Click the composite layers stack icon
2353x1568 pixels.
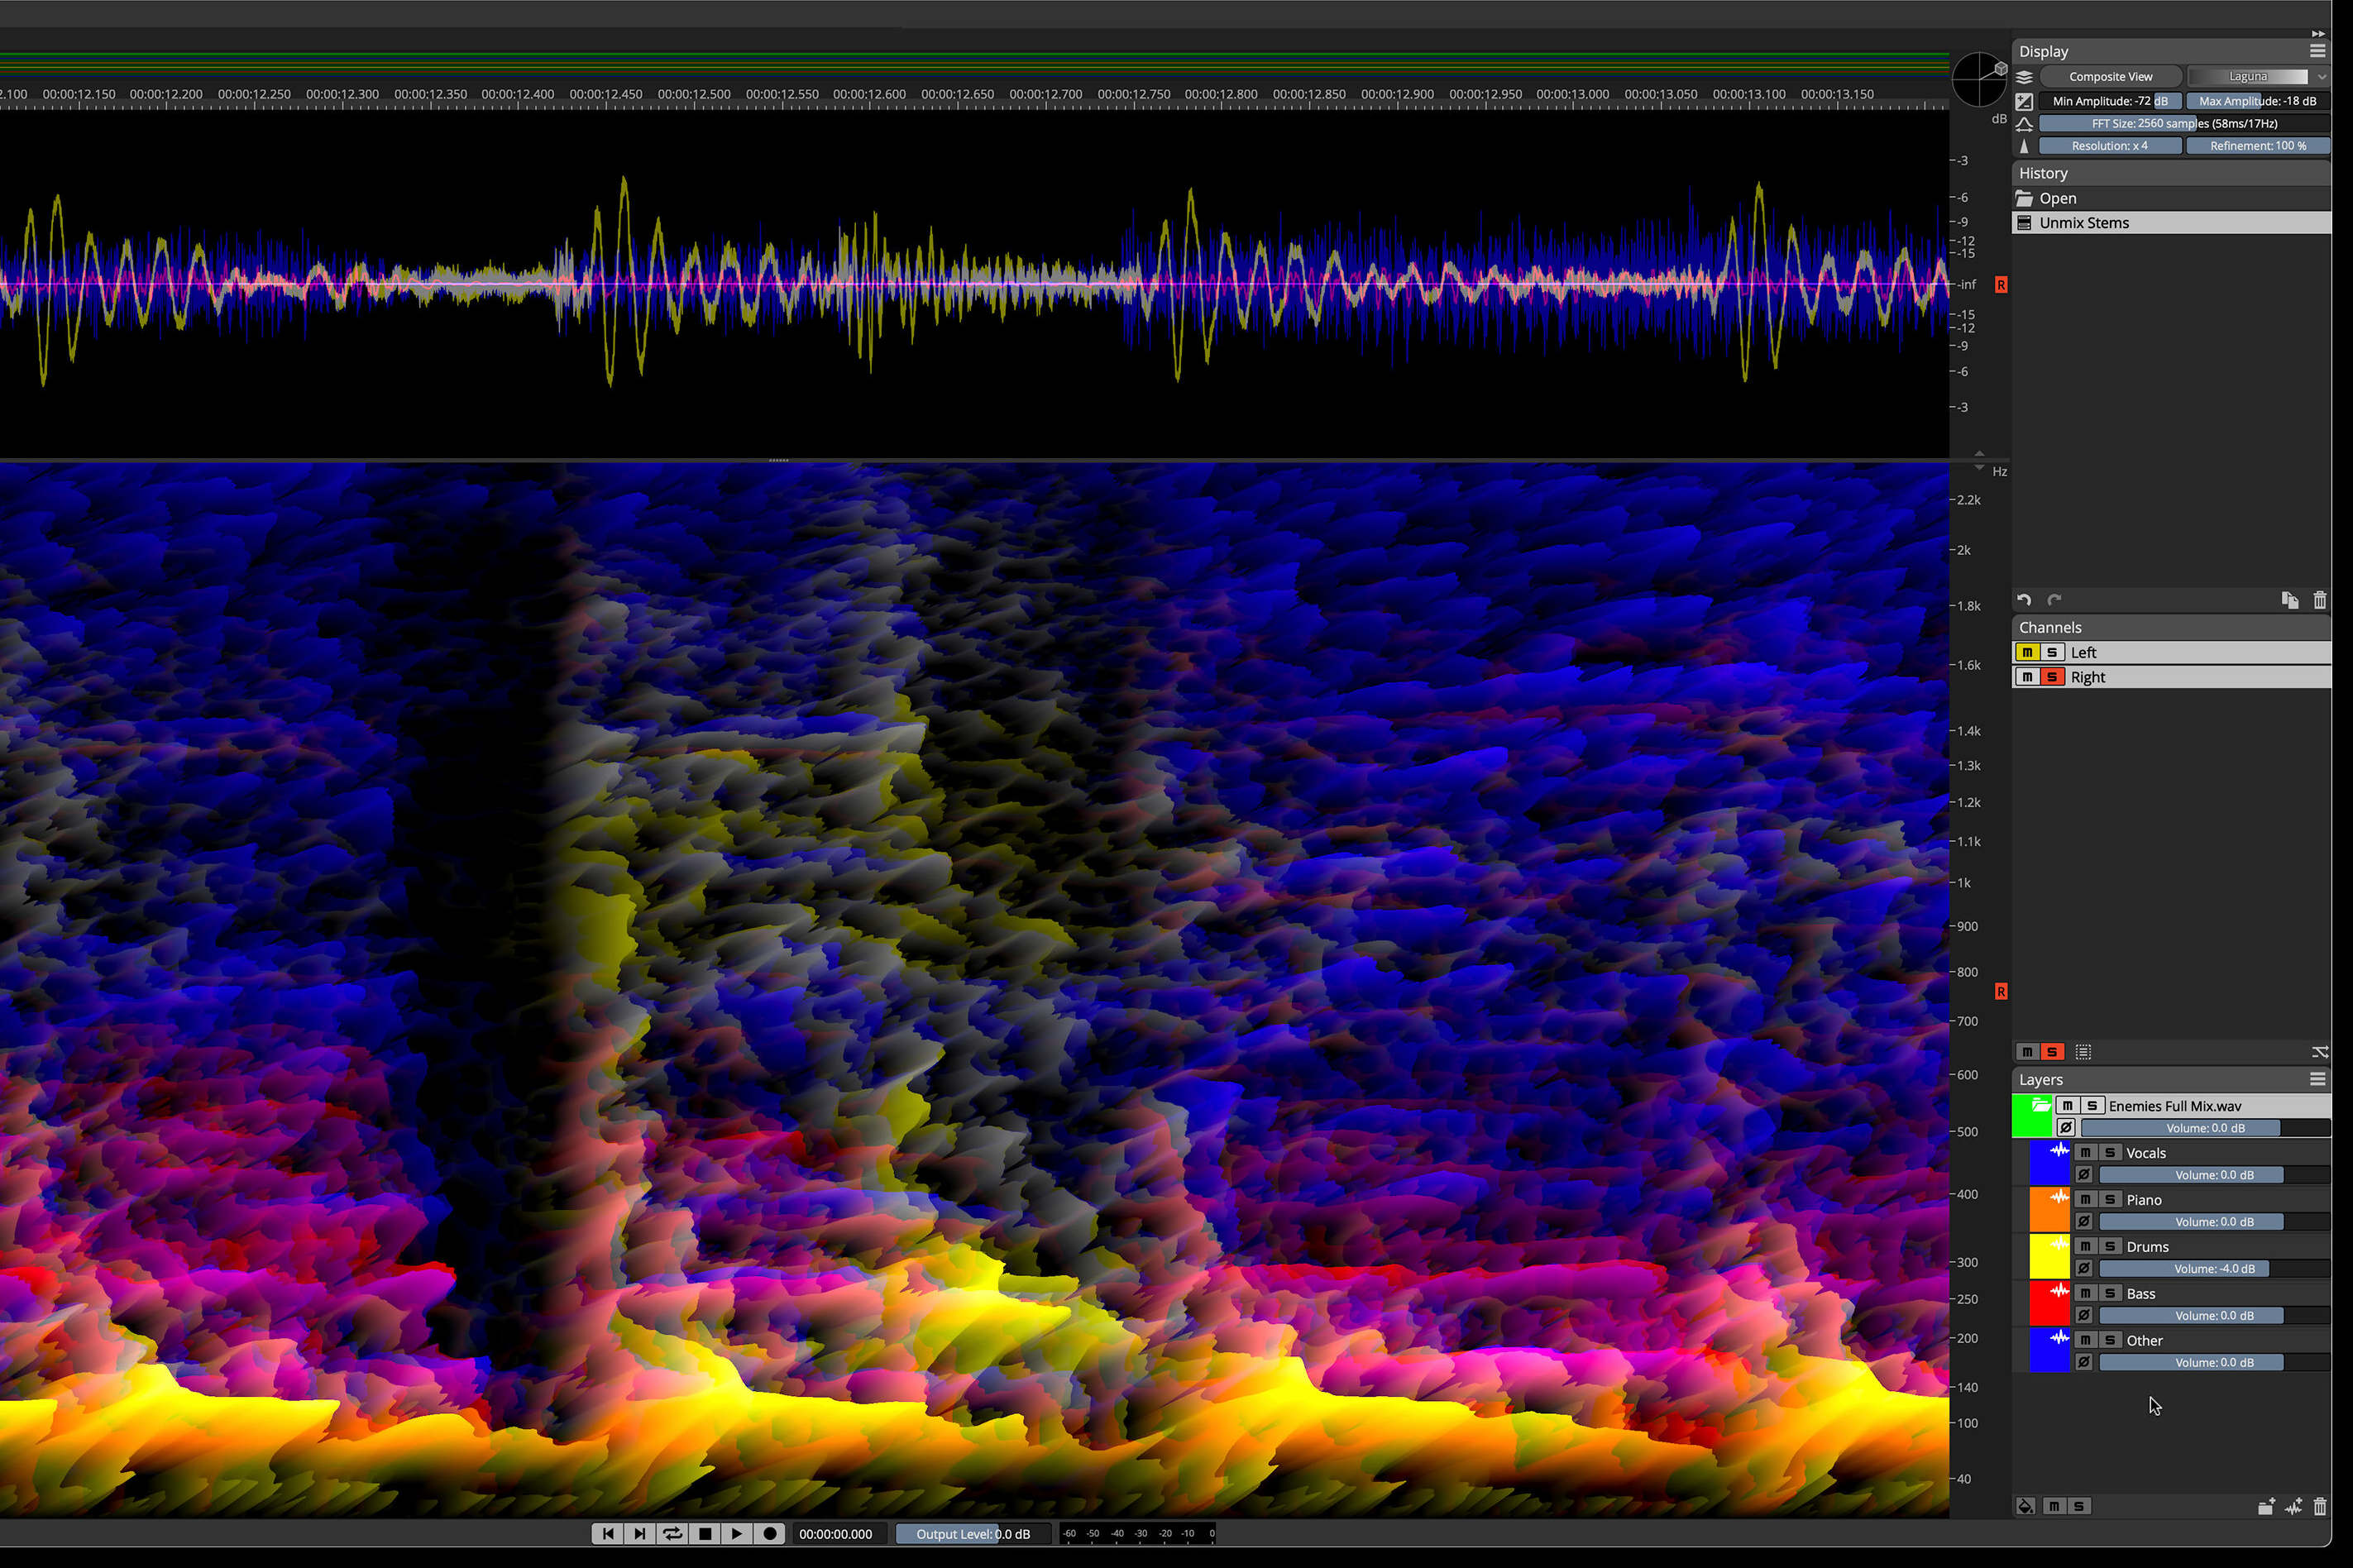[x=2024, y=77]
